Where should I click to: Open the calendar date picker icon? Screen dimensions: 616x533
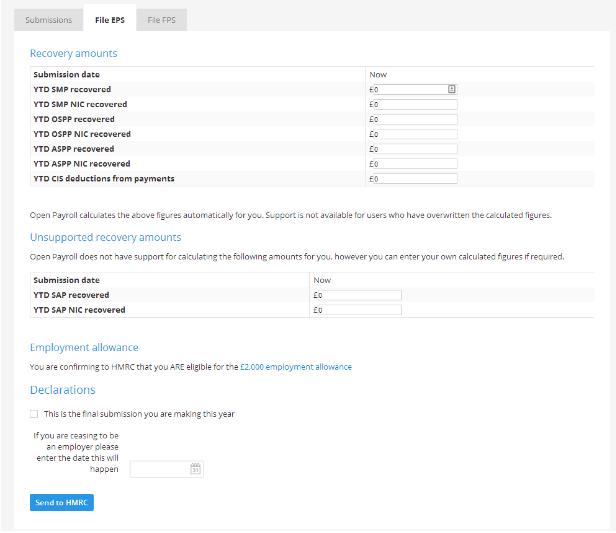[196, 469]
